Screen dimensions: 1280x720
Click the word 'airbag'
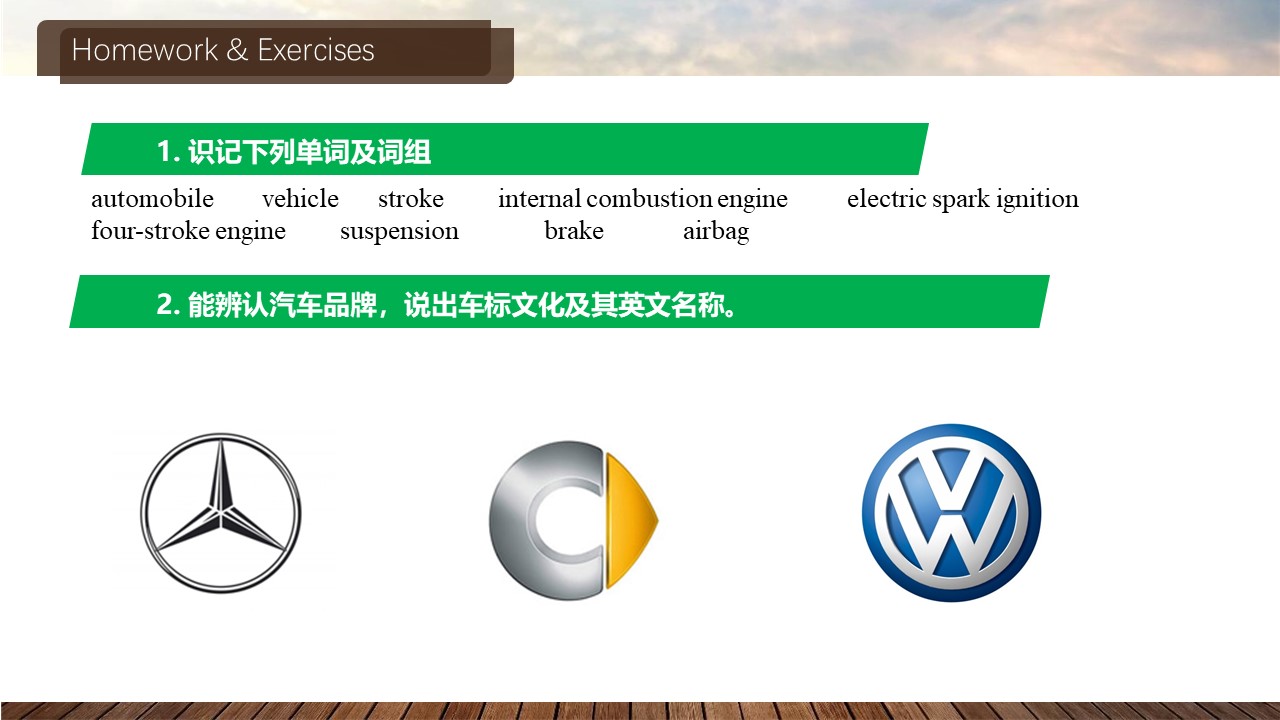tap(716, 231)
